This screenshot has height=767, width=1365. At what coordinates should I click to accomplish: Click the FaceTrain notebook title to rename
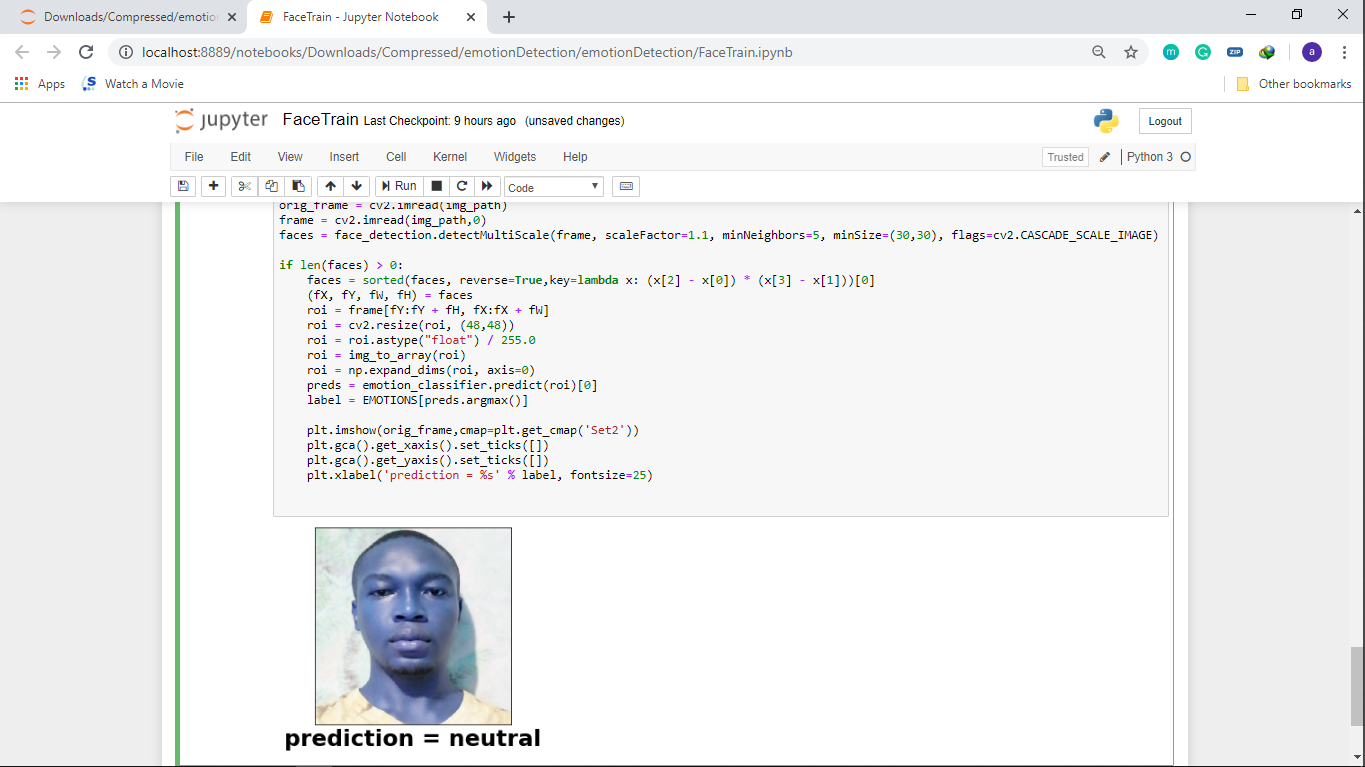click(320, 120)
